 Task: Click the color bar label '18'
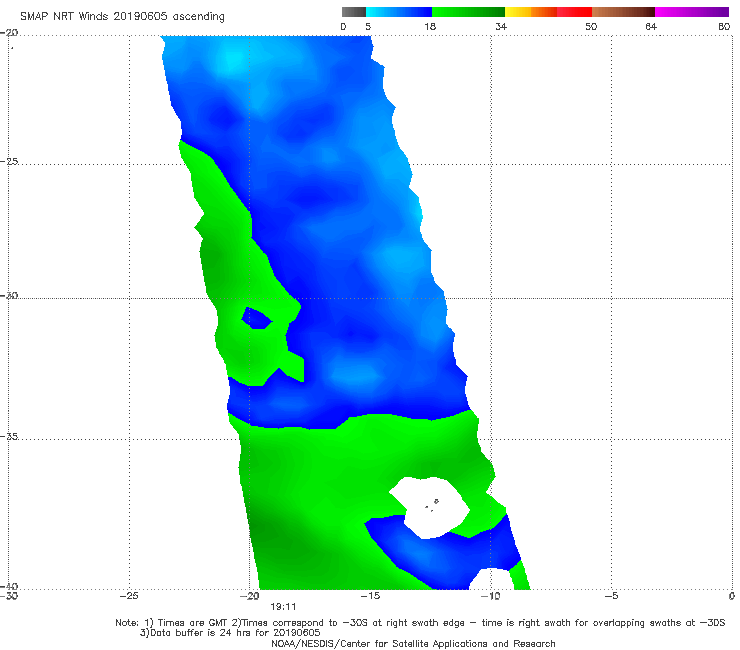[x=430, y=26]
